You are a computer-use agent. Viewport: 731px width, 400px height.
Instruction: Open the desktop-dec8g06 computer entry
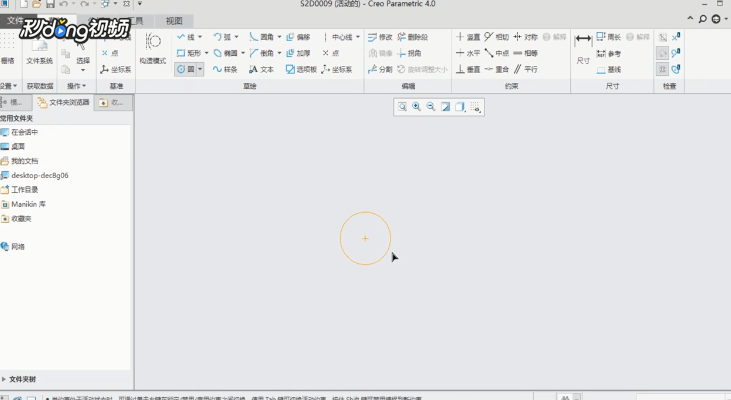[34, 175]
